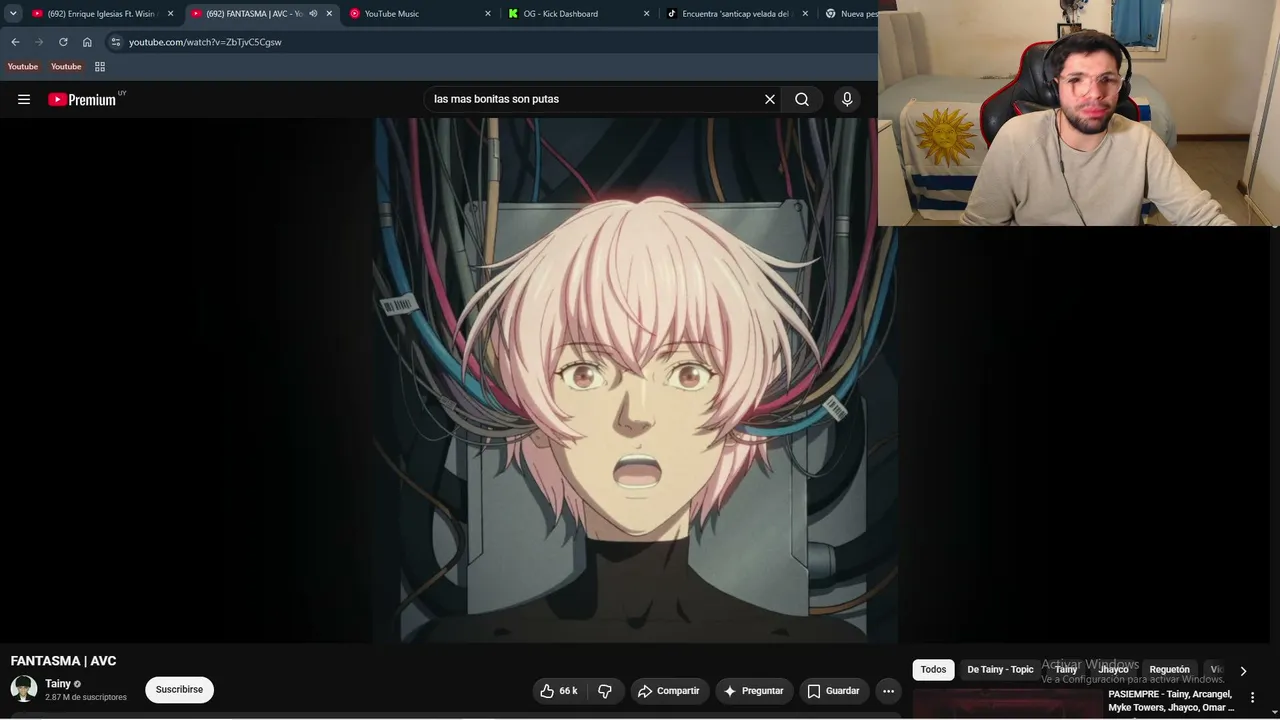Image resolution: width=1280 pixels, height=720 pixels.
Task: Switch to the Nueva pestaña tab
Action: (x=849, y=14)
